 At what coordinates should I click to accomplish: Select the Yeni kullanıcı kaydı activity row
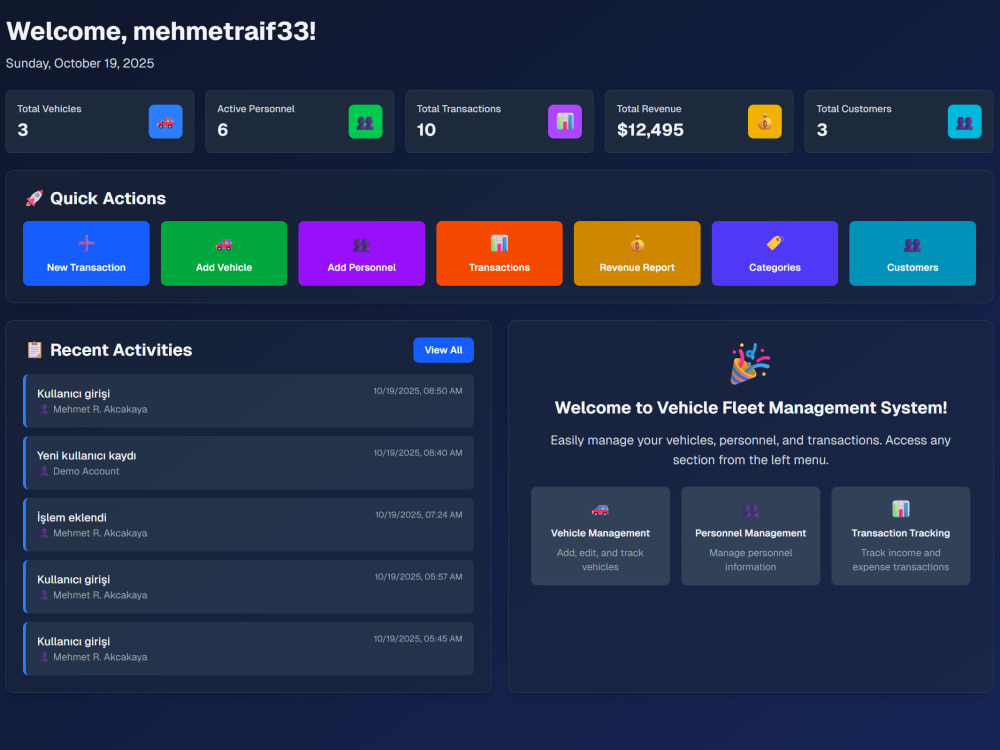click(x=248, y=462)
